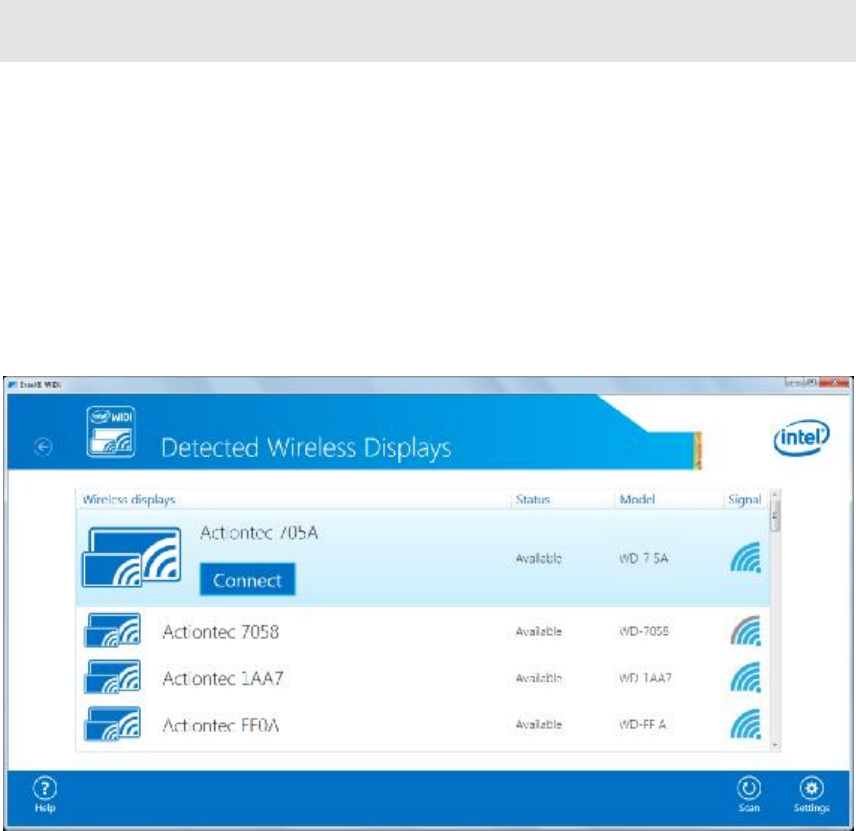Click the Connect button for Actiontec 705A

247,580
